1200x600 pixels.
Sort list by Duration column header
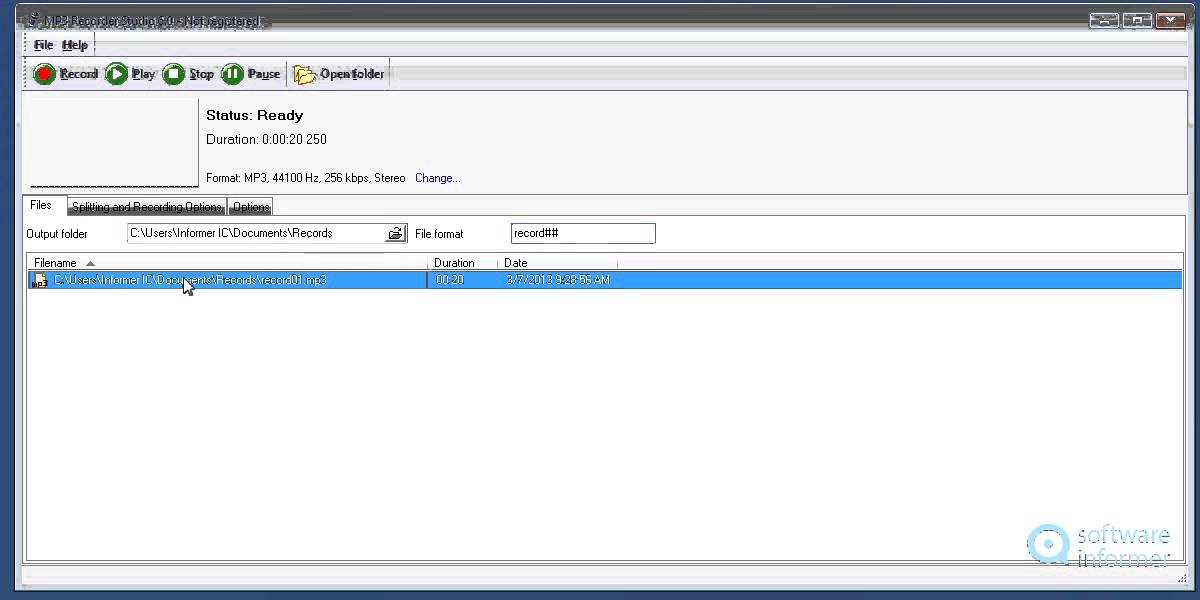[x=462, y=263]
